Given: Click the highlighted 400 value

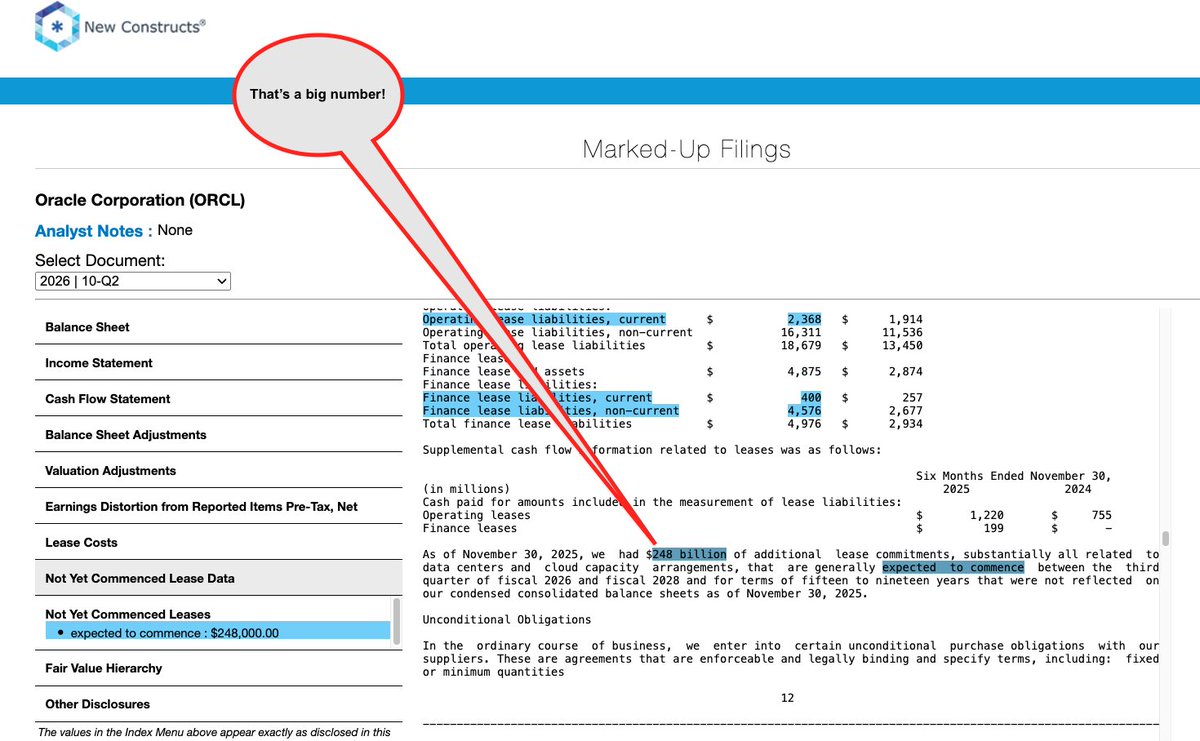Looking at the screenshot, I should click(x=811, y=397).
